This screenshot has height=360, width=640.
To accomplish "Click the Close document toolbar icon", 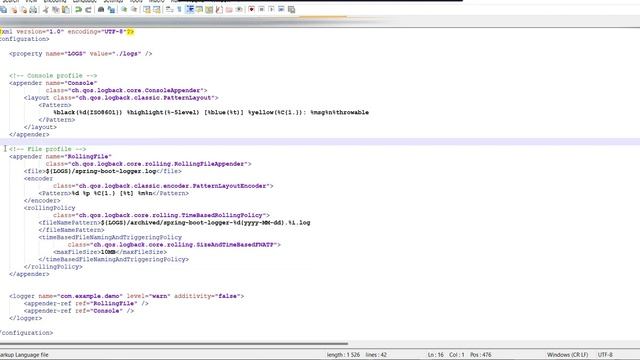I will tap(14, 9).
